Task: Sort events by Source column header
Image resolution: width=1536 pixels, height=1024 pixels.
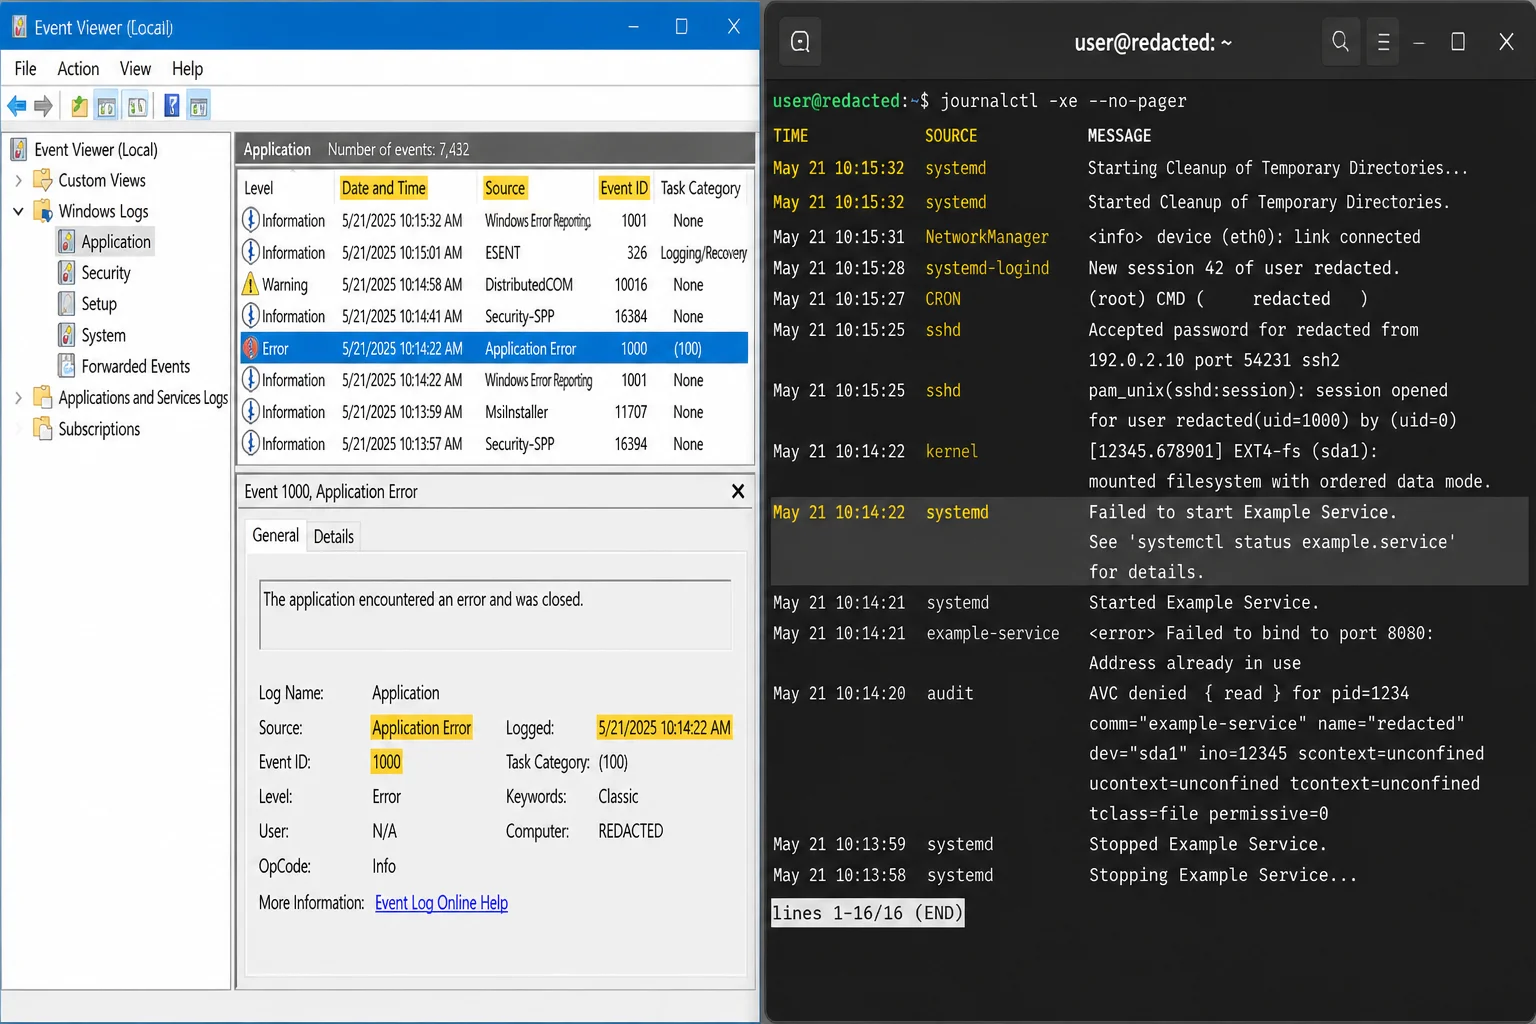Action: coord(505,188)
